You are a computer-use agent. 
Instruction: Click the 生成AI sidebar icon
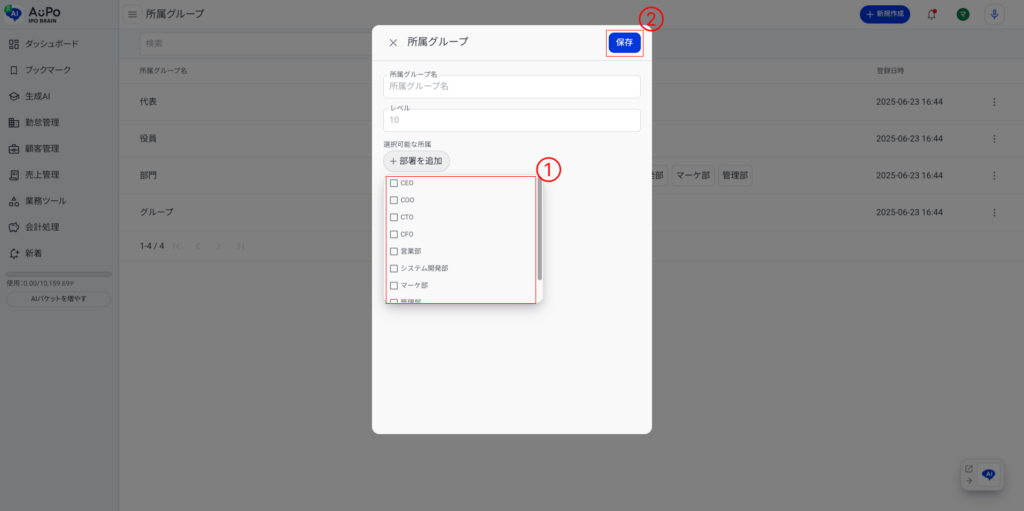point(14,96)
